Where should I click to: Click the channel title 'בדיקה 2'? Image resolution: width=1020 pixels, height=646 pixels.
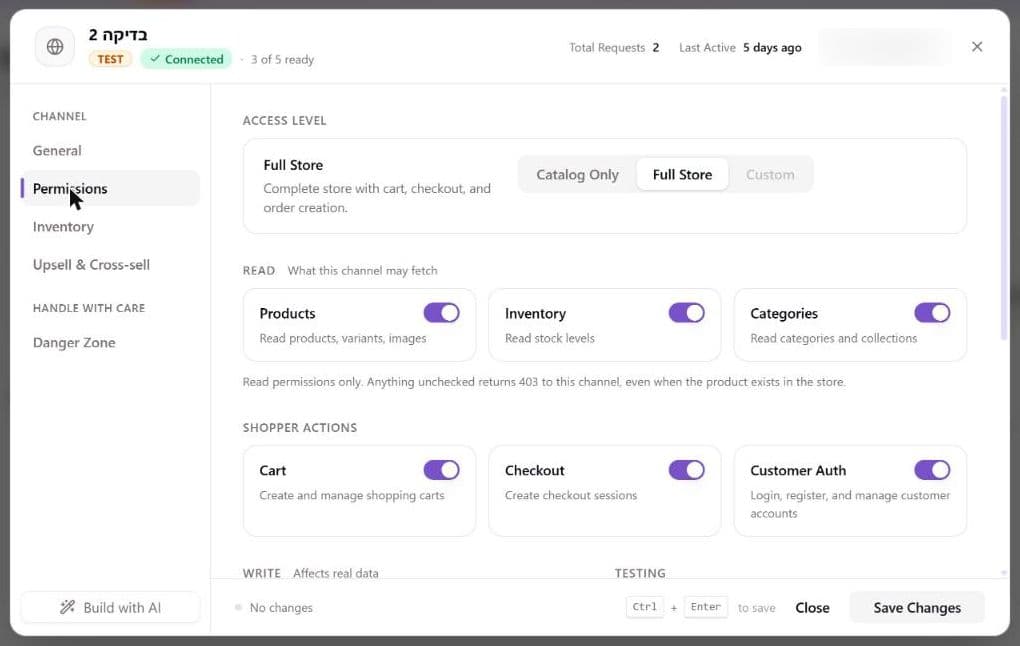118,34
